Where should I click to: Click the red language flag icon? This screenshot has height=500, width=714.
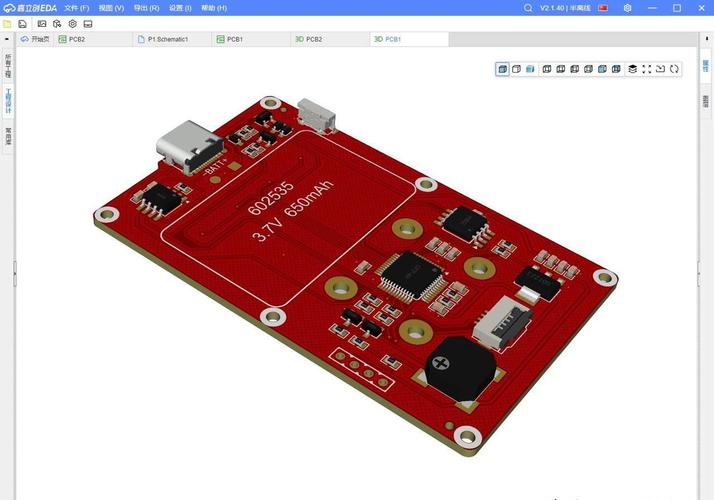click(x=603, y=7)
